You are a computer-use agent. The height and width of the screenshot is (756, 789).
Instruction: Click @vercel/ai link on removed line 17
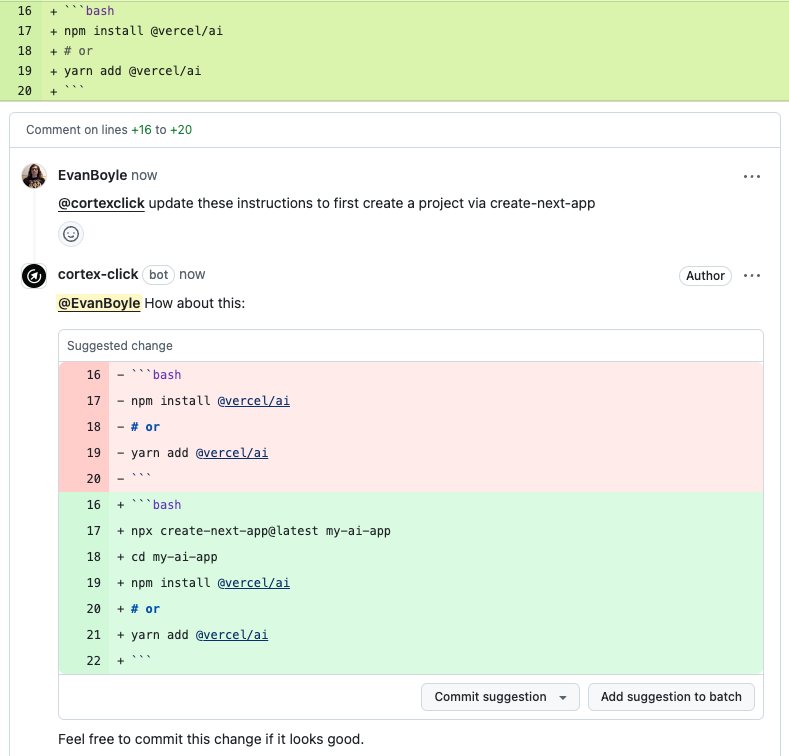click(x=254, y=401)
